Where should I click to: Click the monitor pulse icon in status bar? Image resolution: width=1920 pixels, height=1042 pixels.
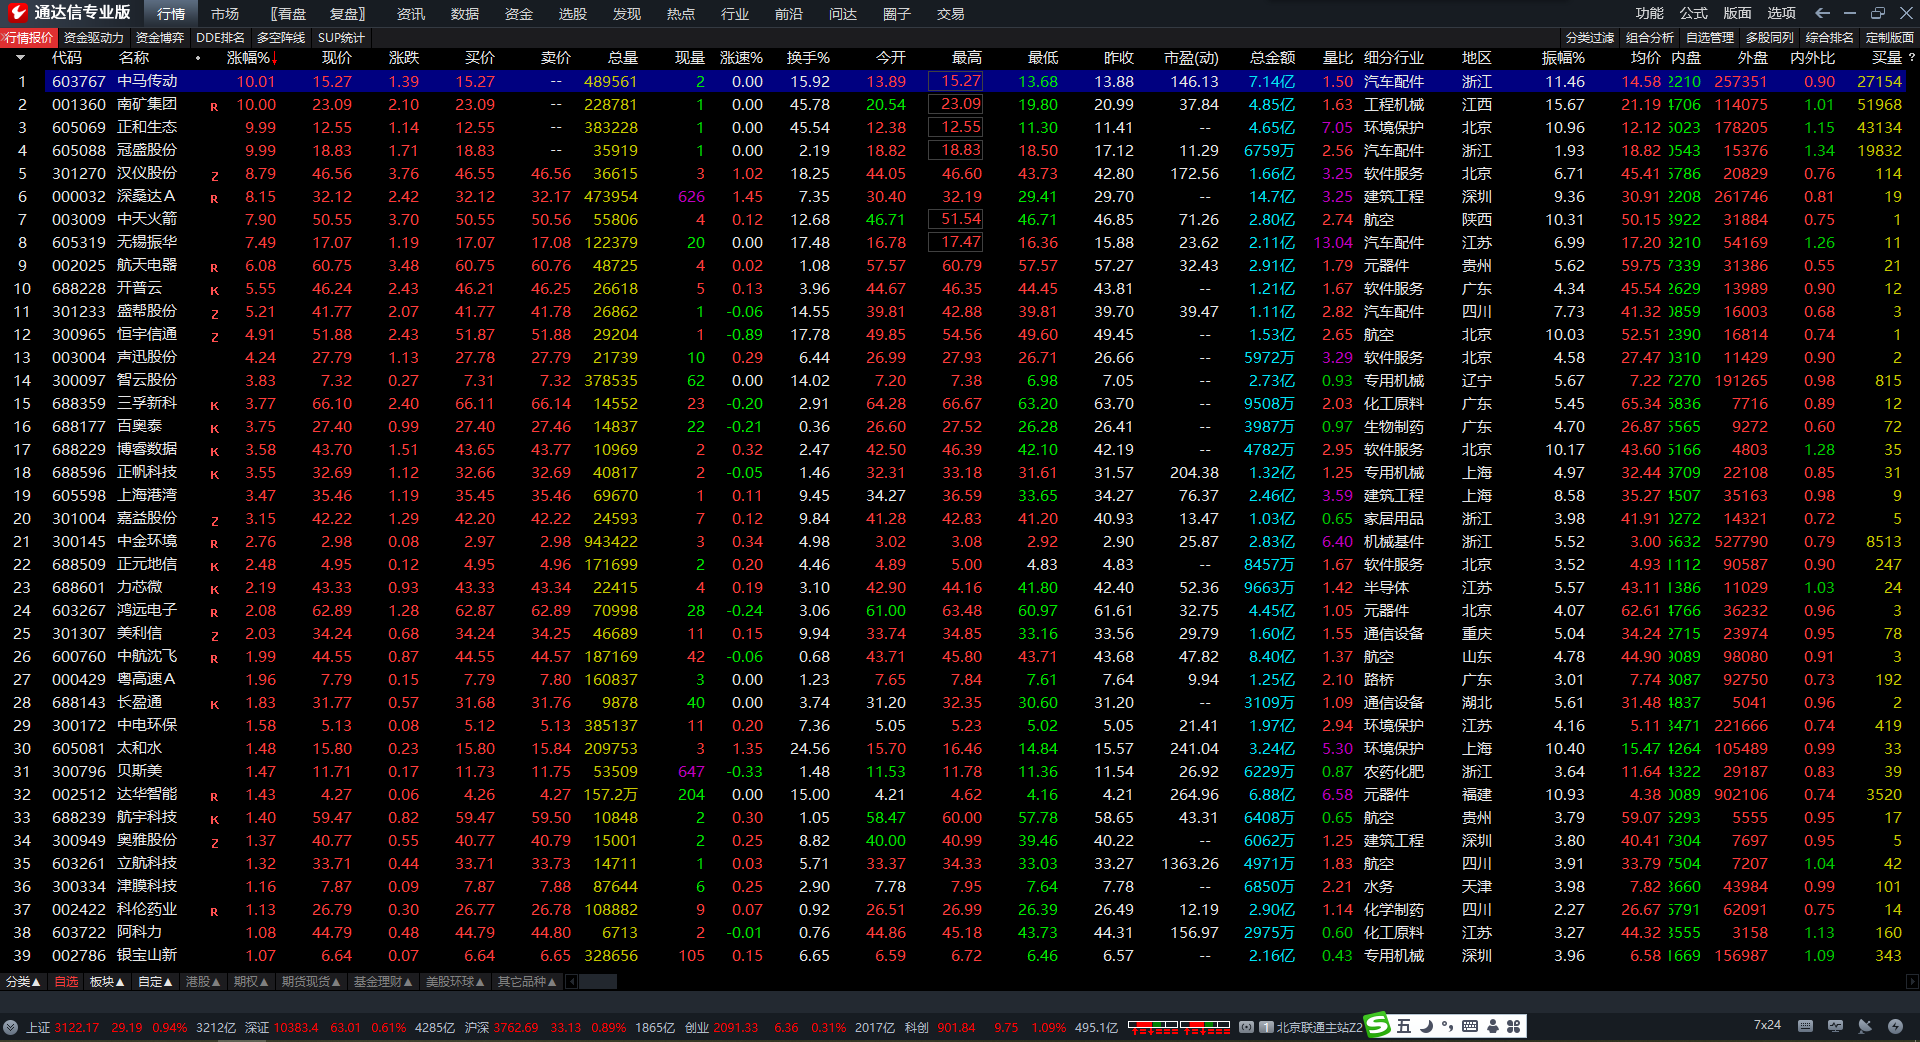pyautogui.click(x=1835, y=1026)
